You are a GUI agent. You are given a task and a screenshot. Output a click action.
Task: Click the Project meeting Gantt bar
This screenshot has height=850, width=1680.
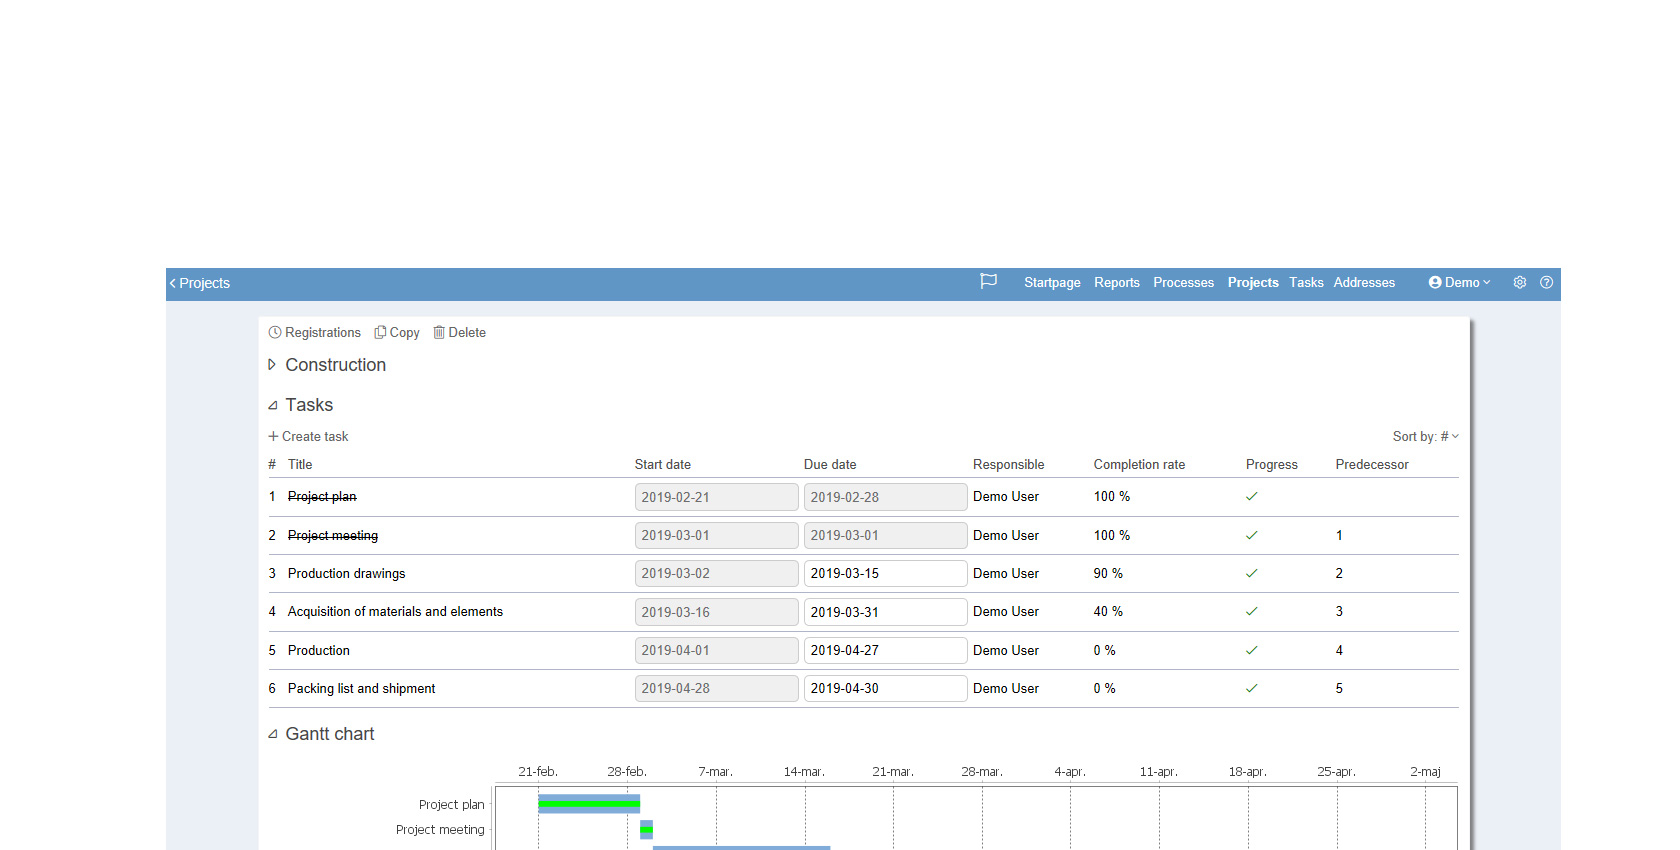(x=646, y=829)
